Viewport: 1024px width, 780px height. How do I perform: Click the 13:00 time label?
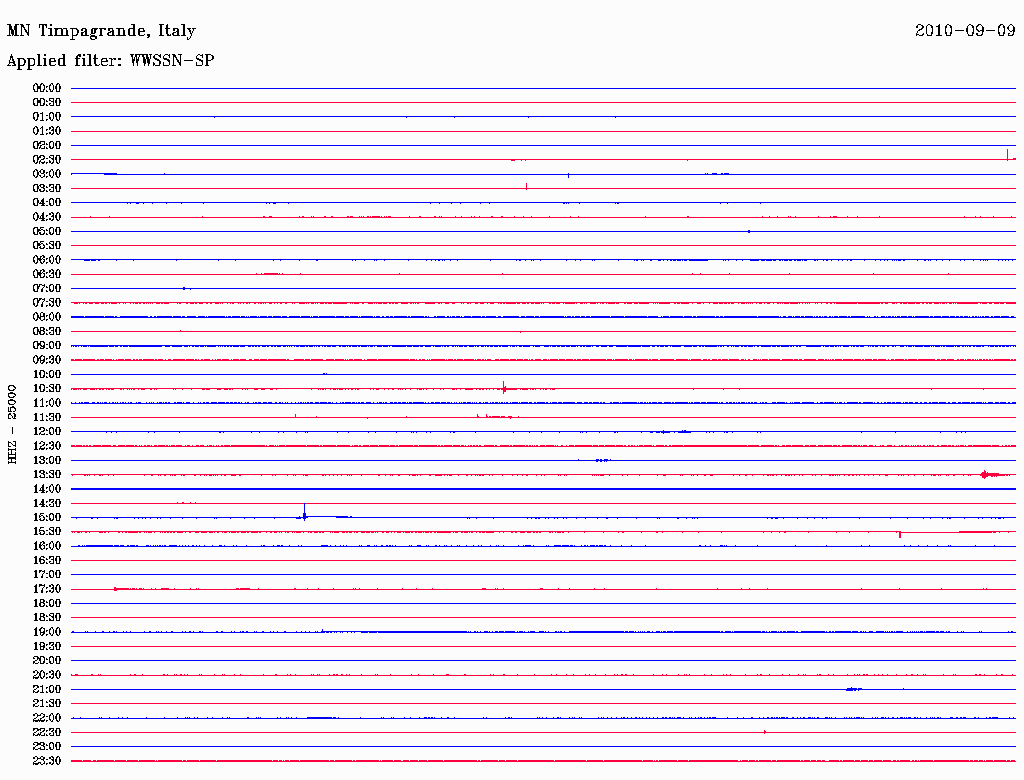pos(47,460)
